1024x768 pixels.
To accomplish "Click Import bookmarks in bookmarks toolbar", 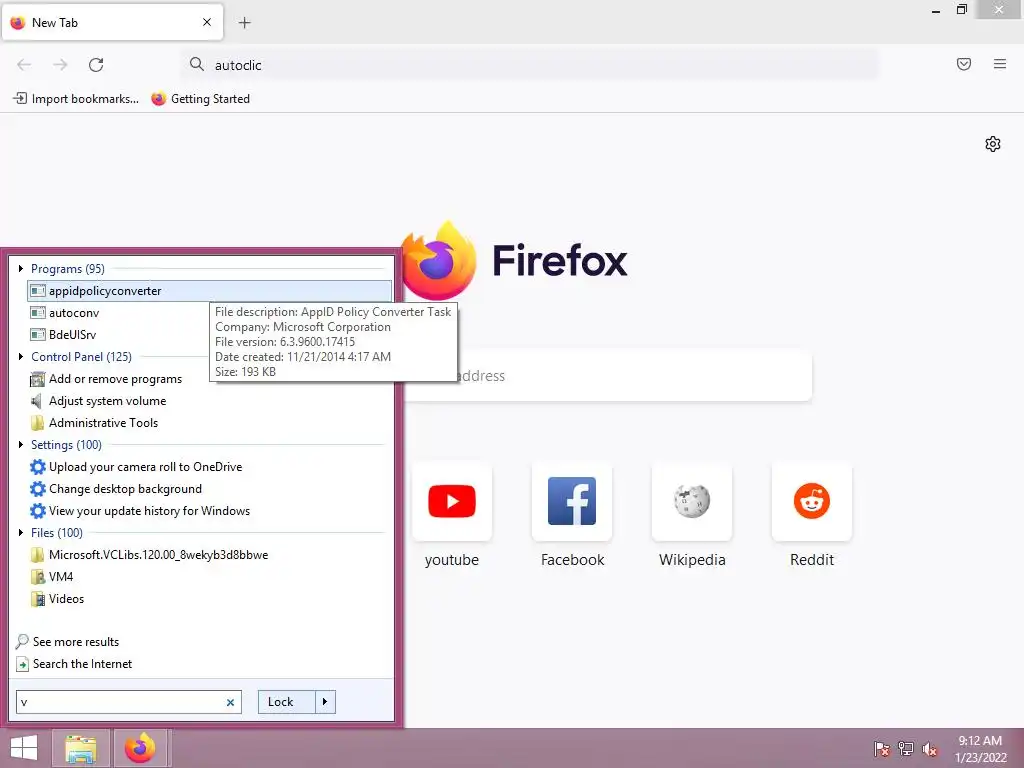I will click(76, 99).
